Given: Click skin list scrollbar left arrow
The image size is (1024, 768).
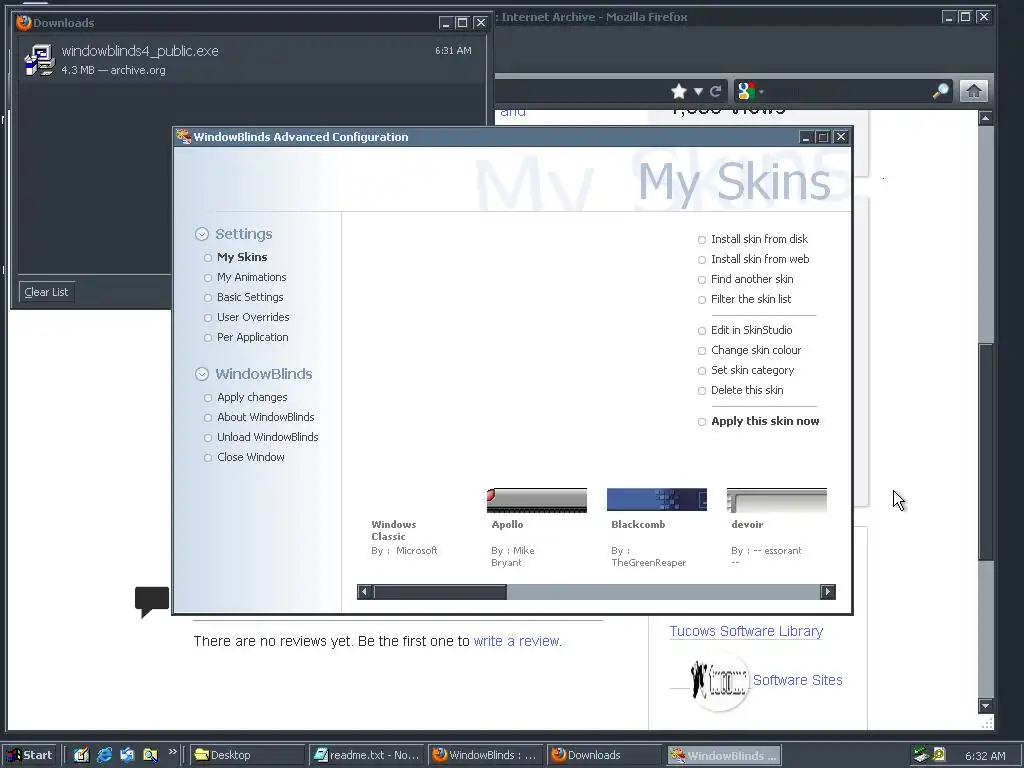Looking at the screenshot, I should pos(365,592).
